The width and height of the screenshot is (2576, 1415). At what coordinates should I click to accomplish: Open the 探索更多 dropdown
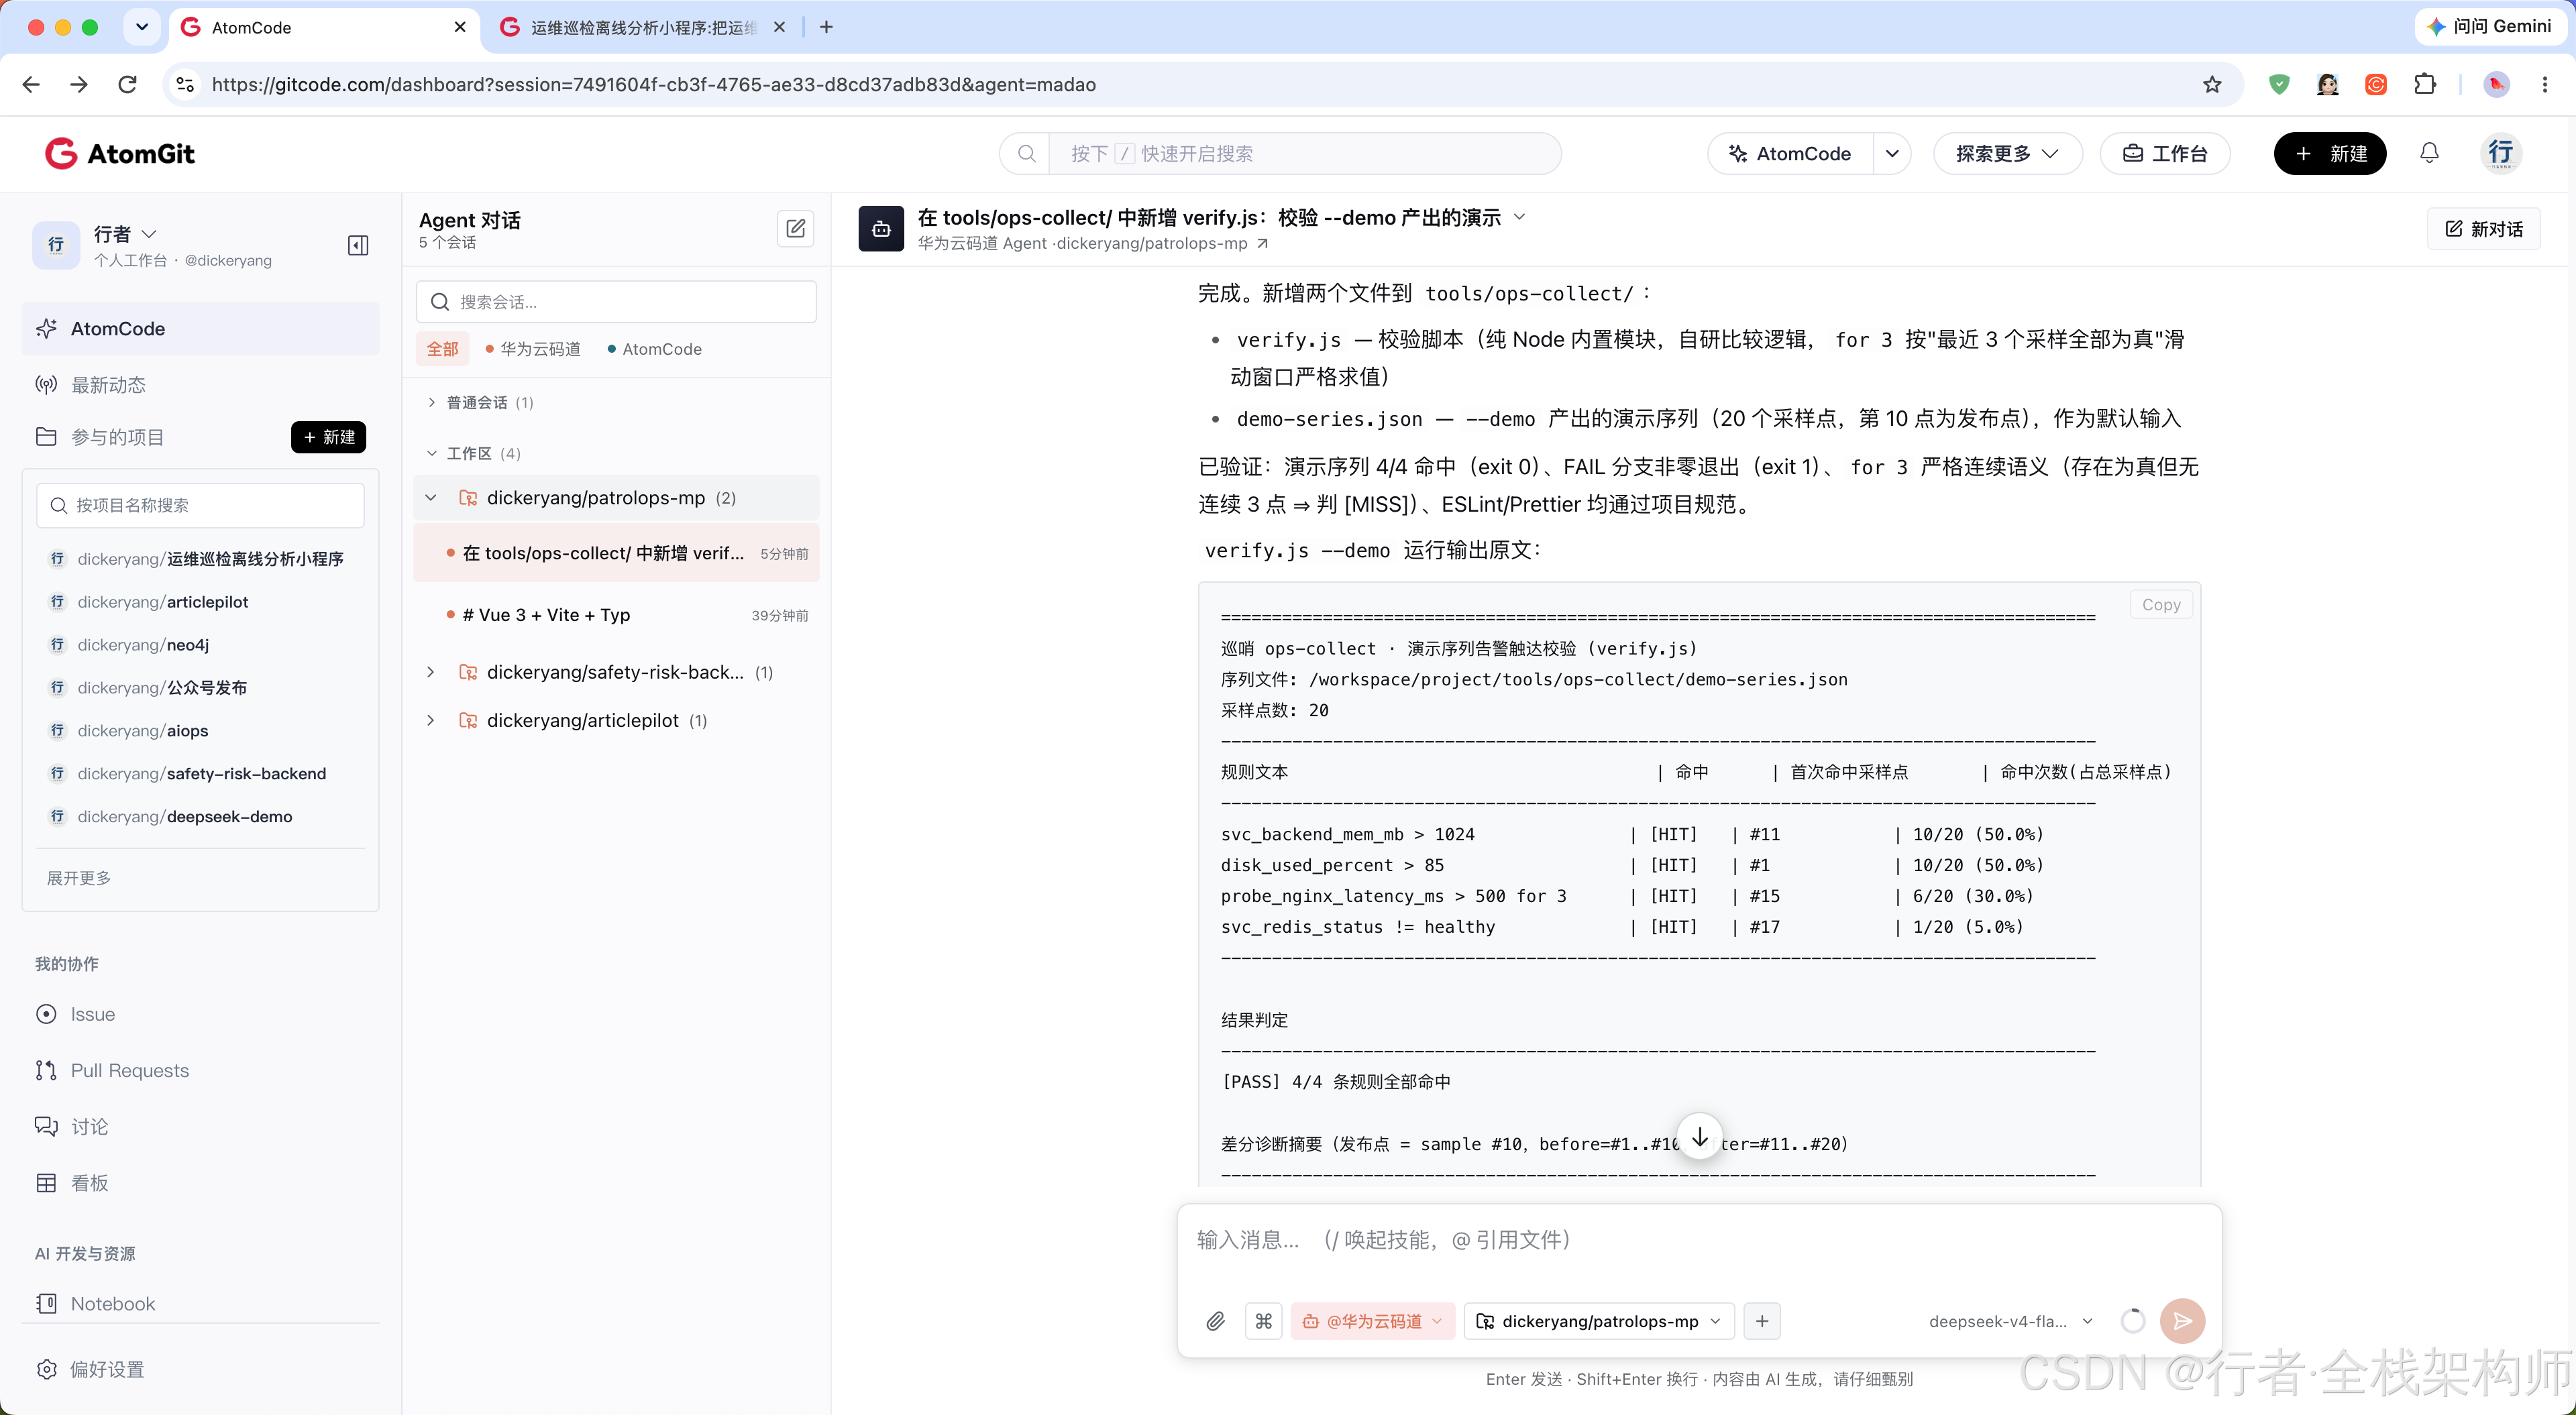(2007, 153)
